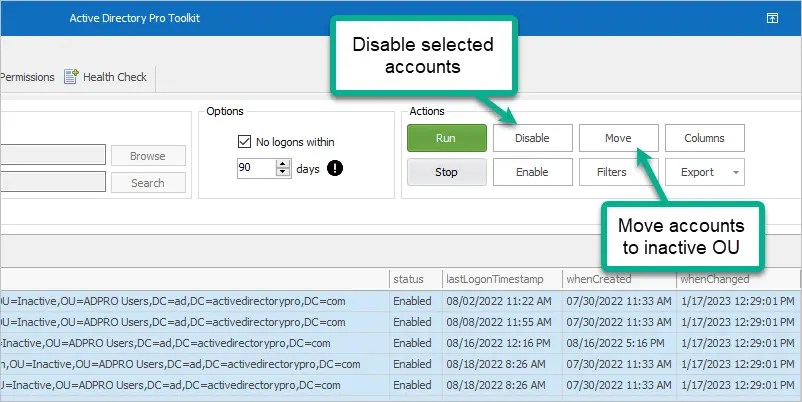Sort by whenChanged column header

click(x=738, y=279)
